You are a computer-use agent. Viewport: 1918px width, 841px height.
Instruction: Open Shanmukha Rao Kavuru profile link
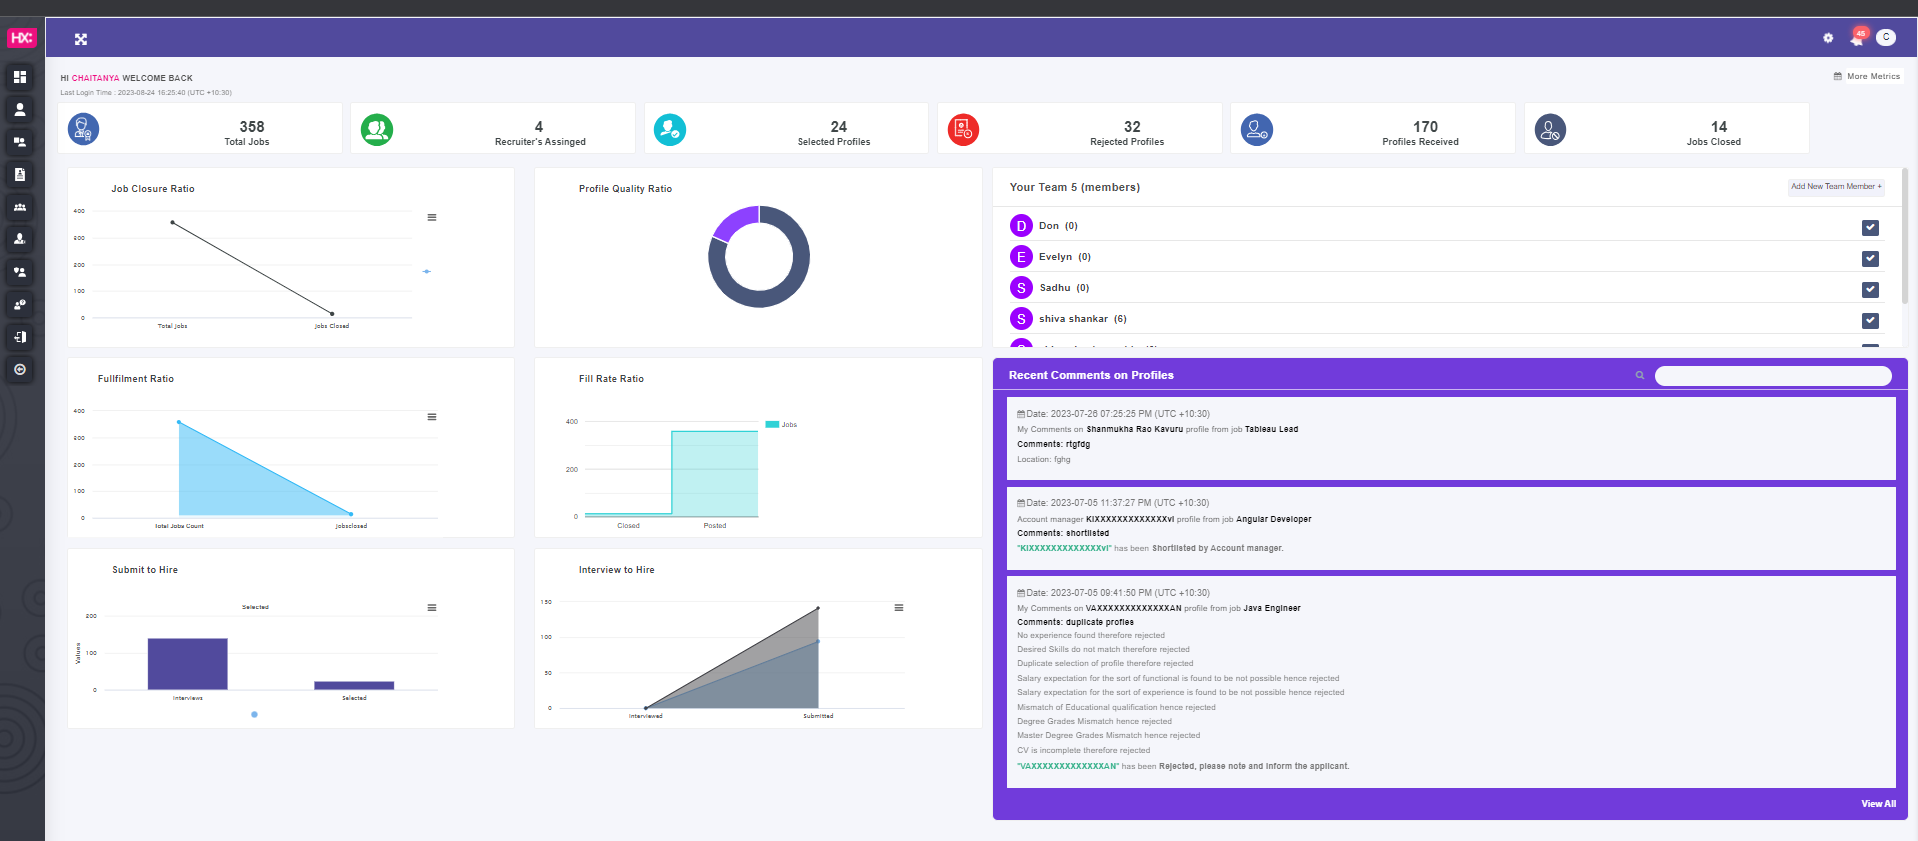point(1134,429)
